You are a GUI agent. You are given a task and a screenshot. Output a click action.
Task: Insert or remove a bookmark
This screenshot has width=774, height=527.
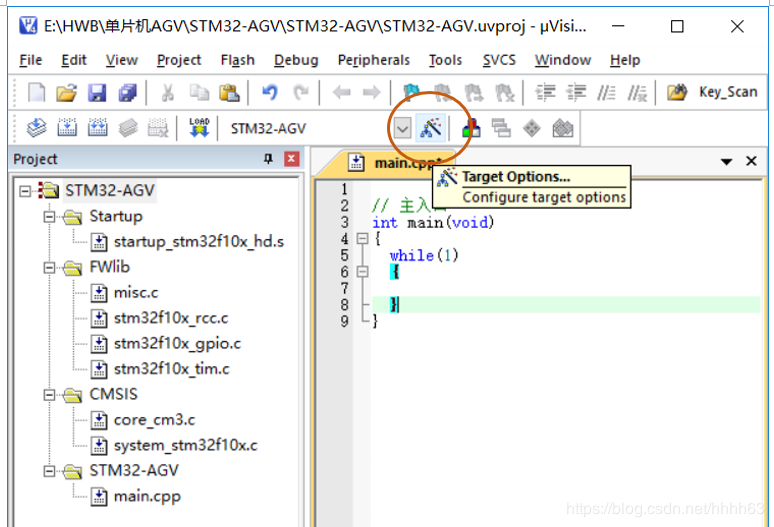point(411,92)
